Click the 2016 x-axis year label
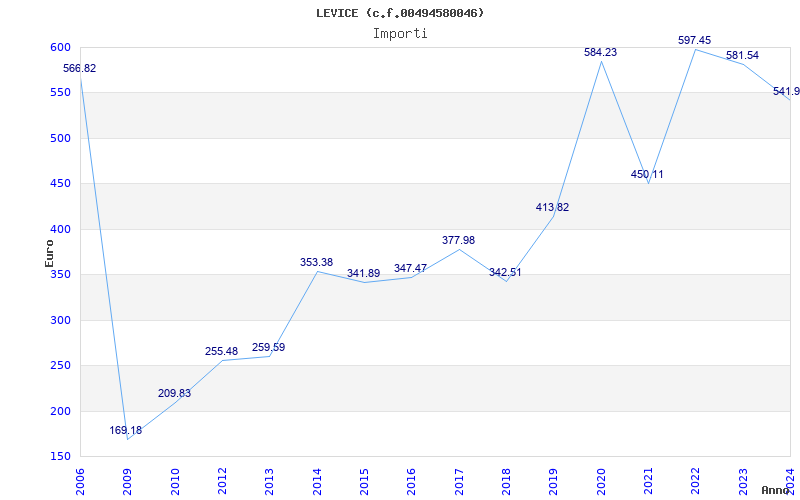Screen dimensions: 800x500 pos(411,481)
